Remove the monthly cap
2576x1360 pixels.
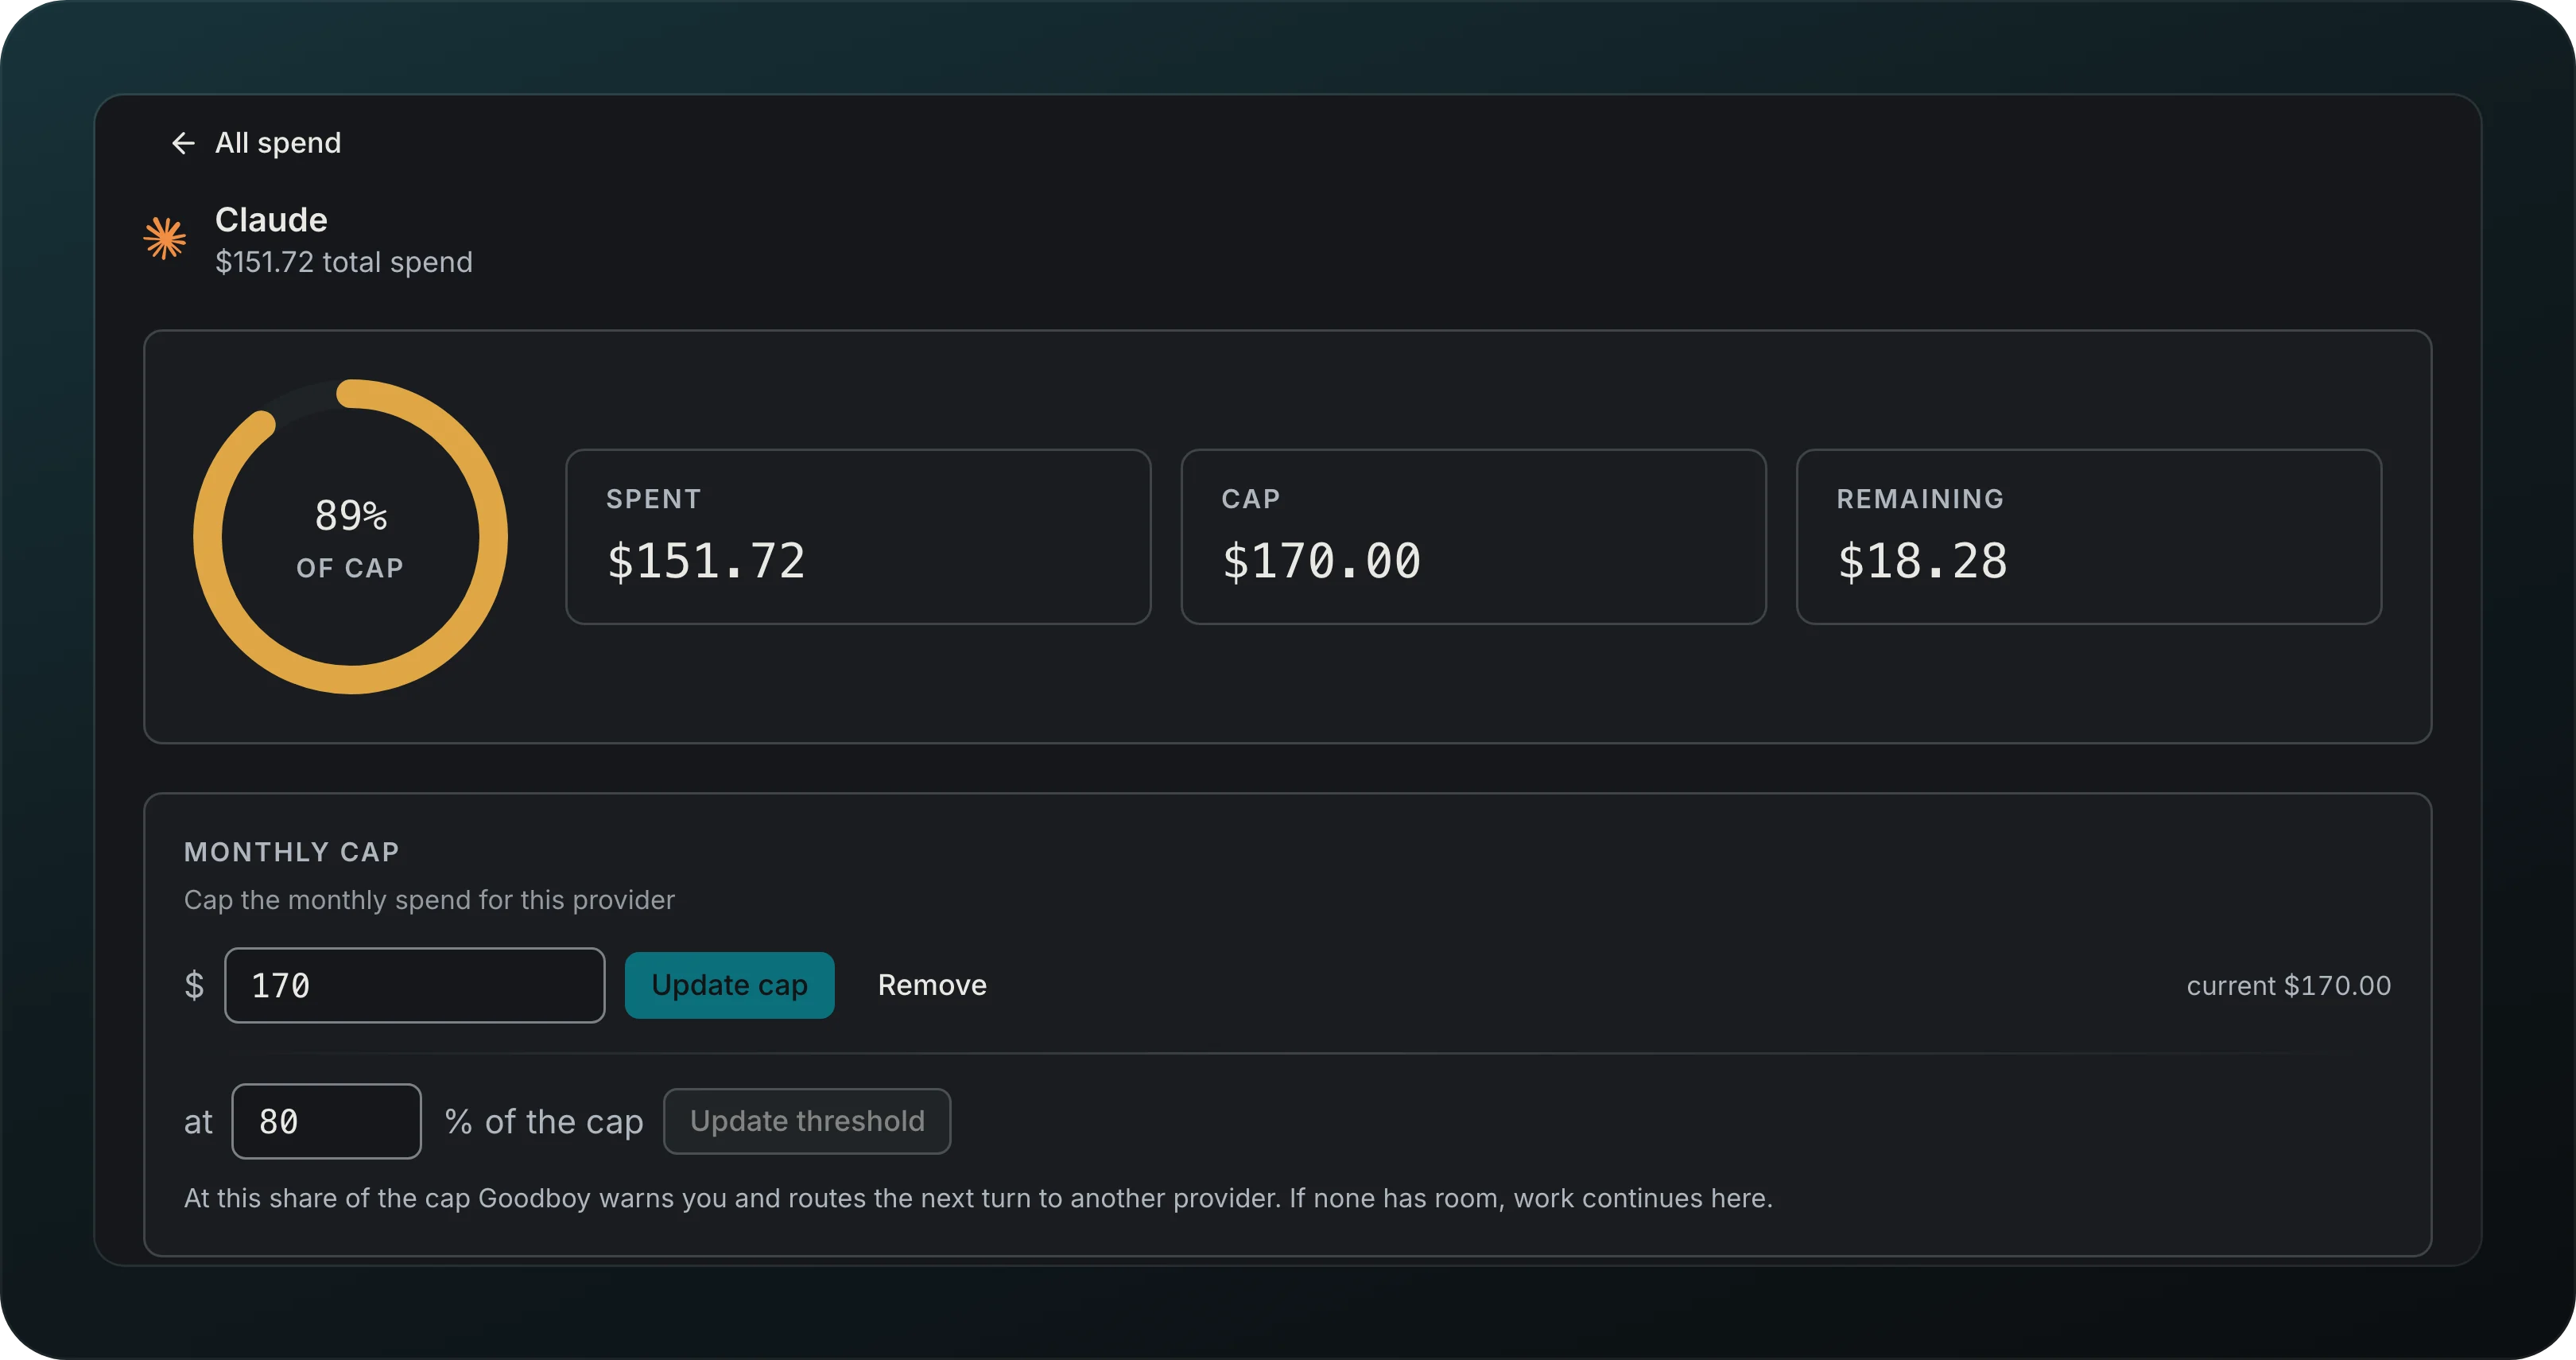click(932, 985)
